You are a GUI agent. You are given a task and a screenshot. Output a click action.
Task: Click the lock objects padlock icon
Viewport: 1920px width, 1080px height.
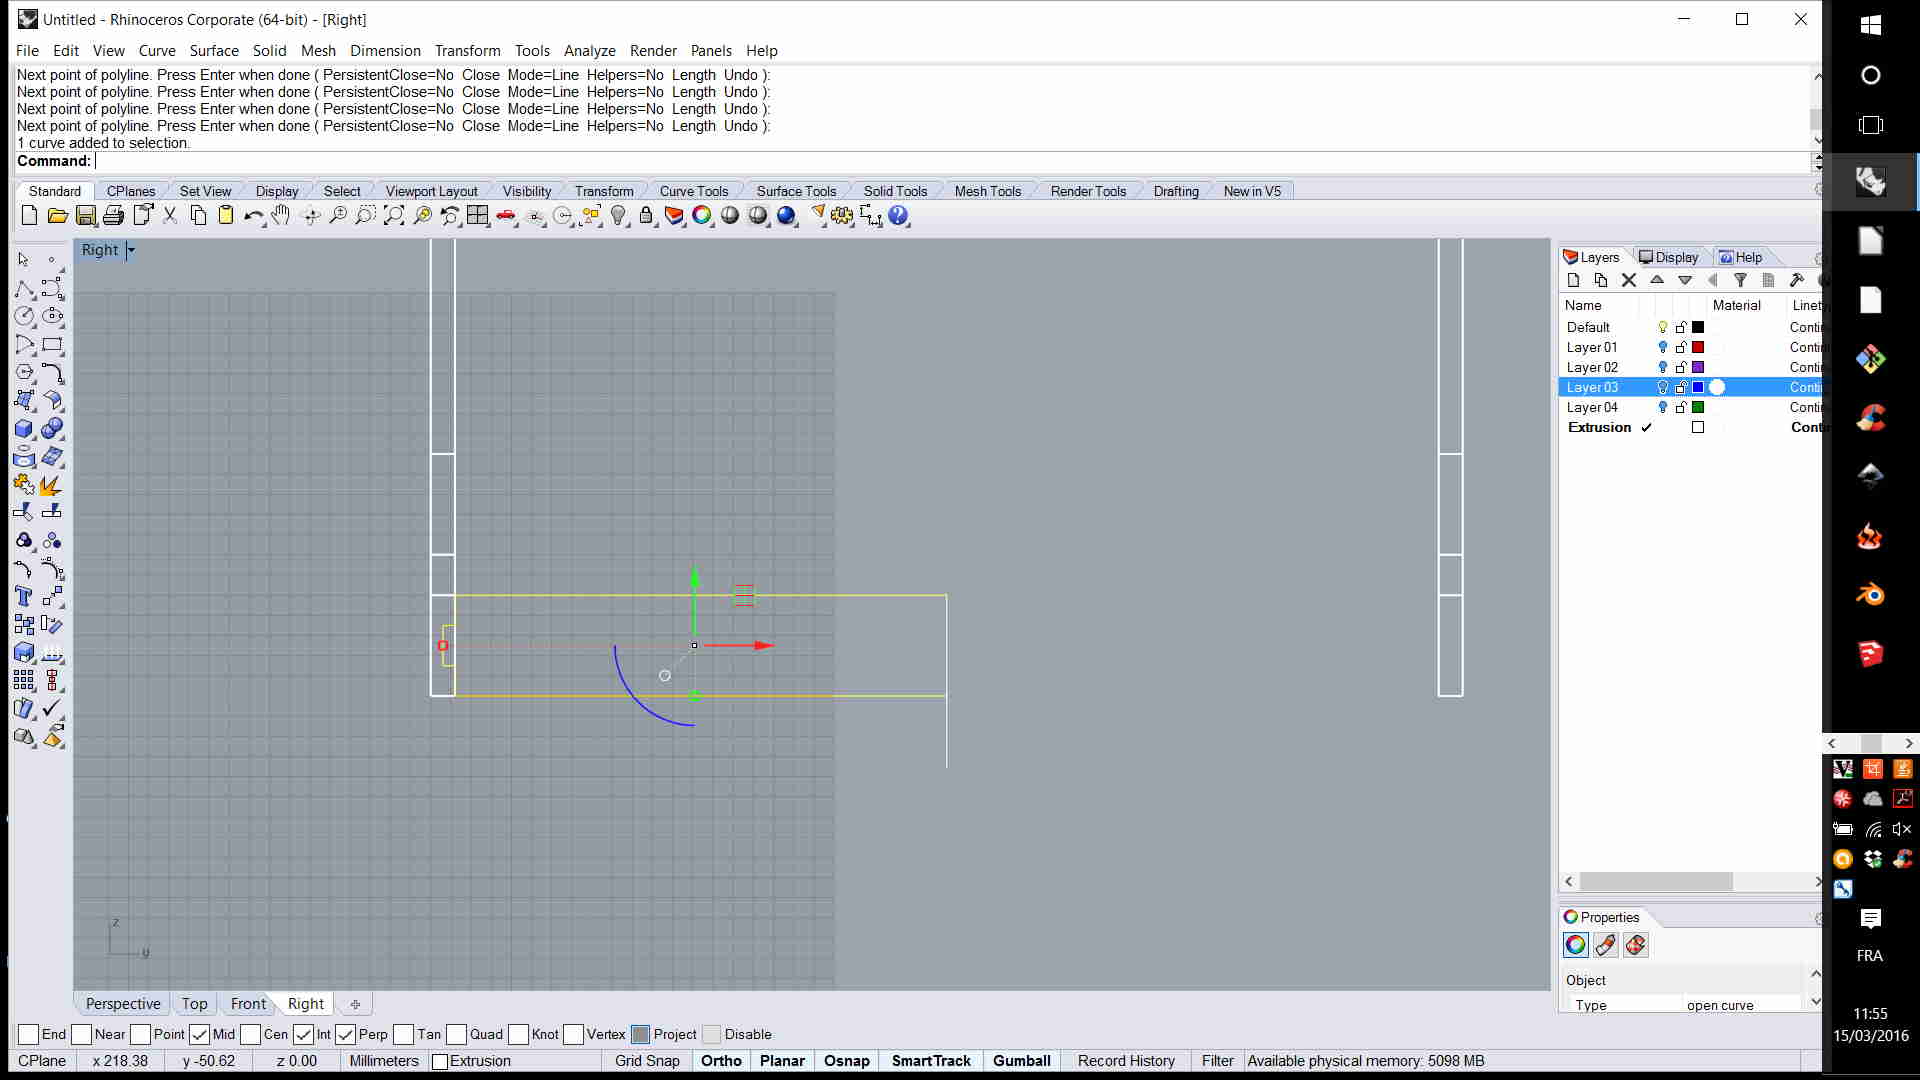point(646,216)
